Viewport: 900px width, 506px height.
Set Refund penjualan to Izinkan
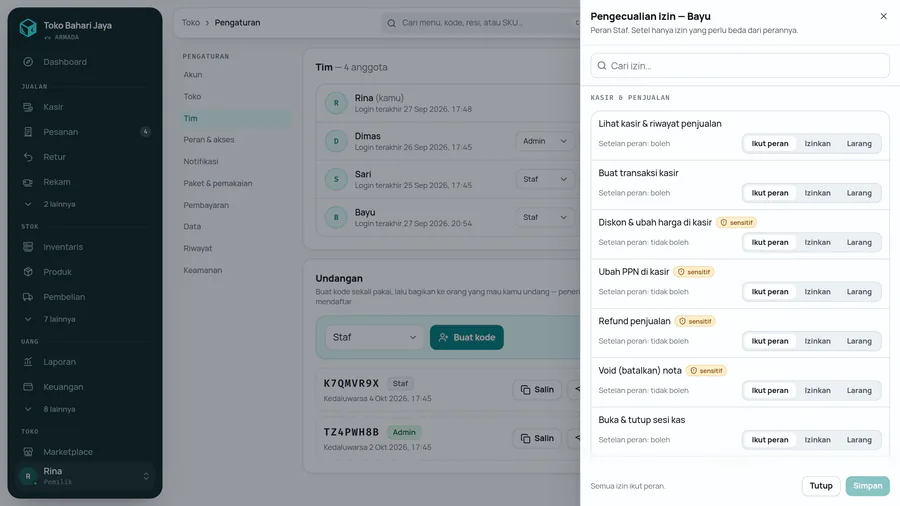(x=817, y=341)
